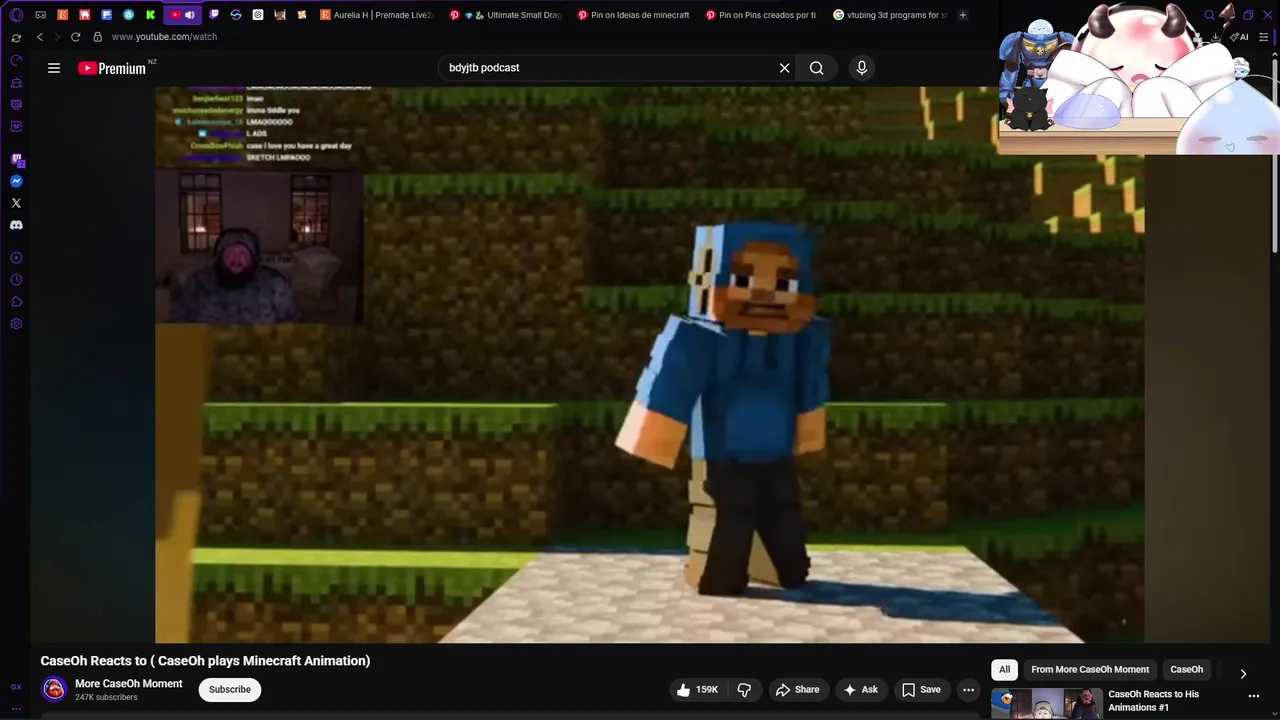Screen dimensions: 1280x720
Task: Open browser settings gear in sidebar
Action: click(x=16, y=324)
